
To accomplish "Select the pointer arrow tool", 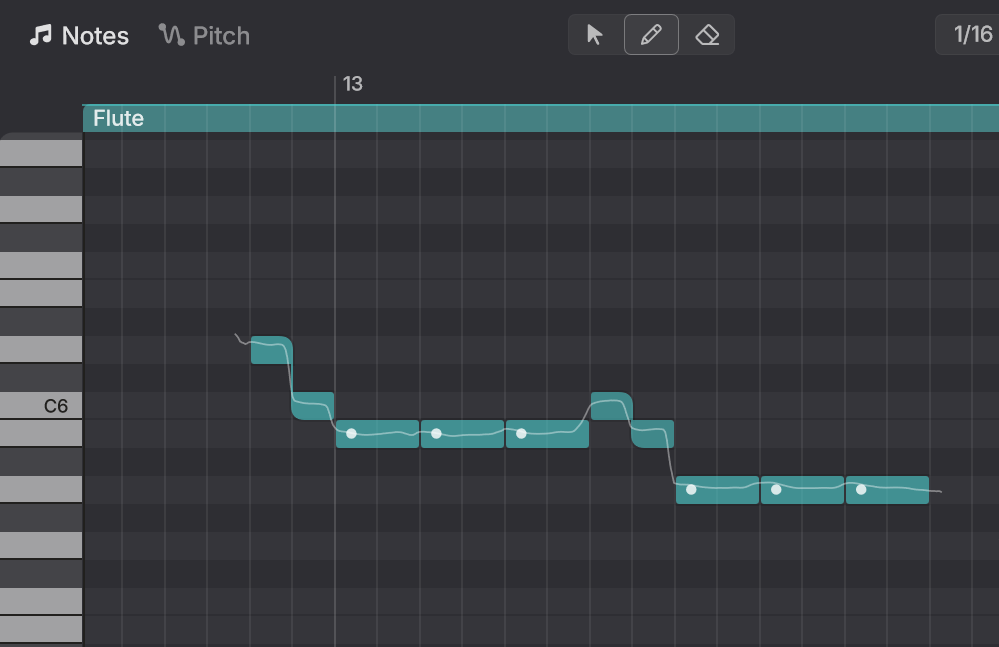I will (594, 34).
